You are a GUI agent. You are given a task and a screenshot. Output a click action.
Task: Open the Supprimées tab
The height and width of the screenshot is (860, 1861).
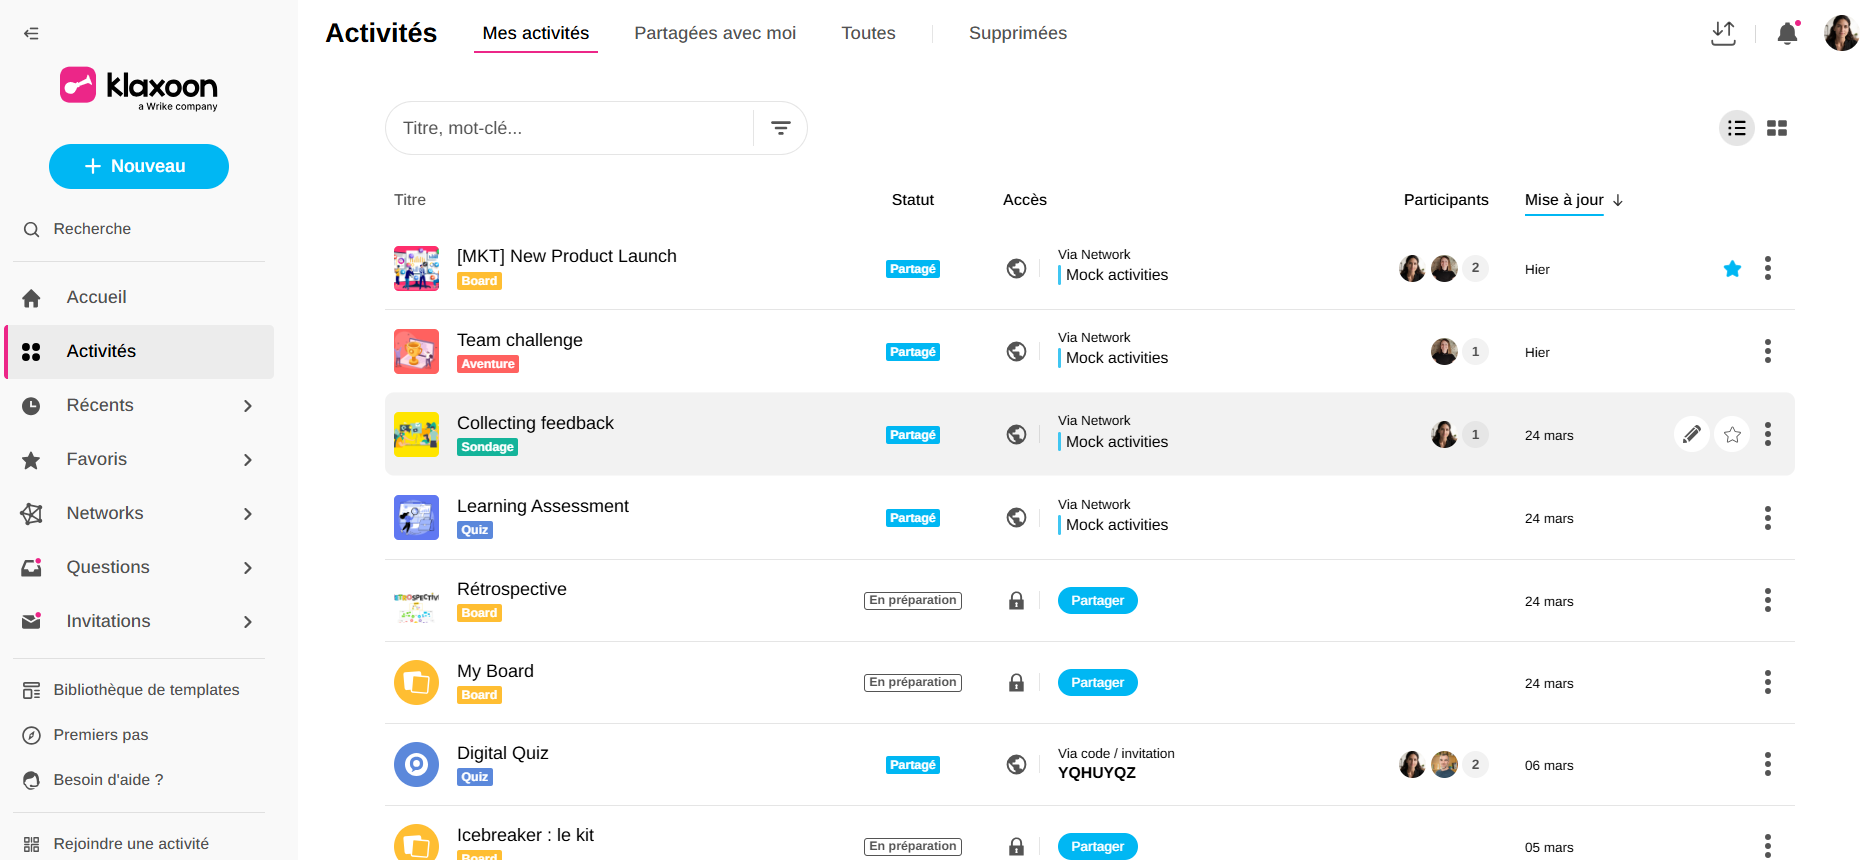(1017, 34)
